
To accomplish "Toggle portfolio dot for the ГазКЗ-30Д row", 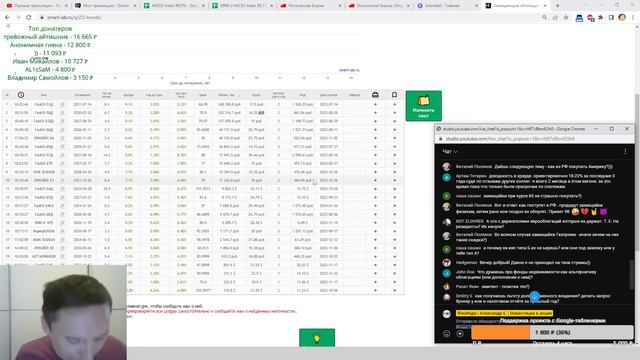I will [x=375, y=113].
